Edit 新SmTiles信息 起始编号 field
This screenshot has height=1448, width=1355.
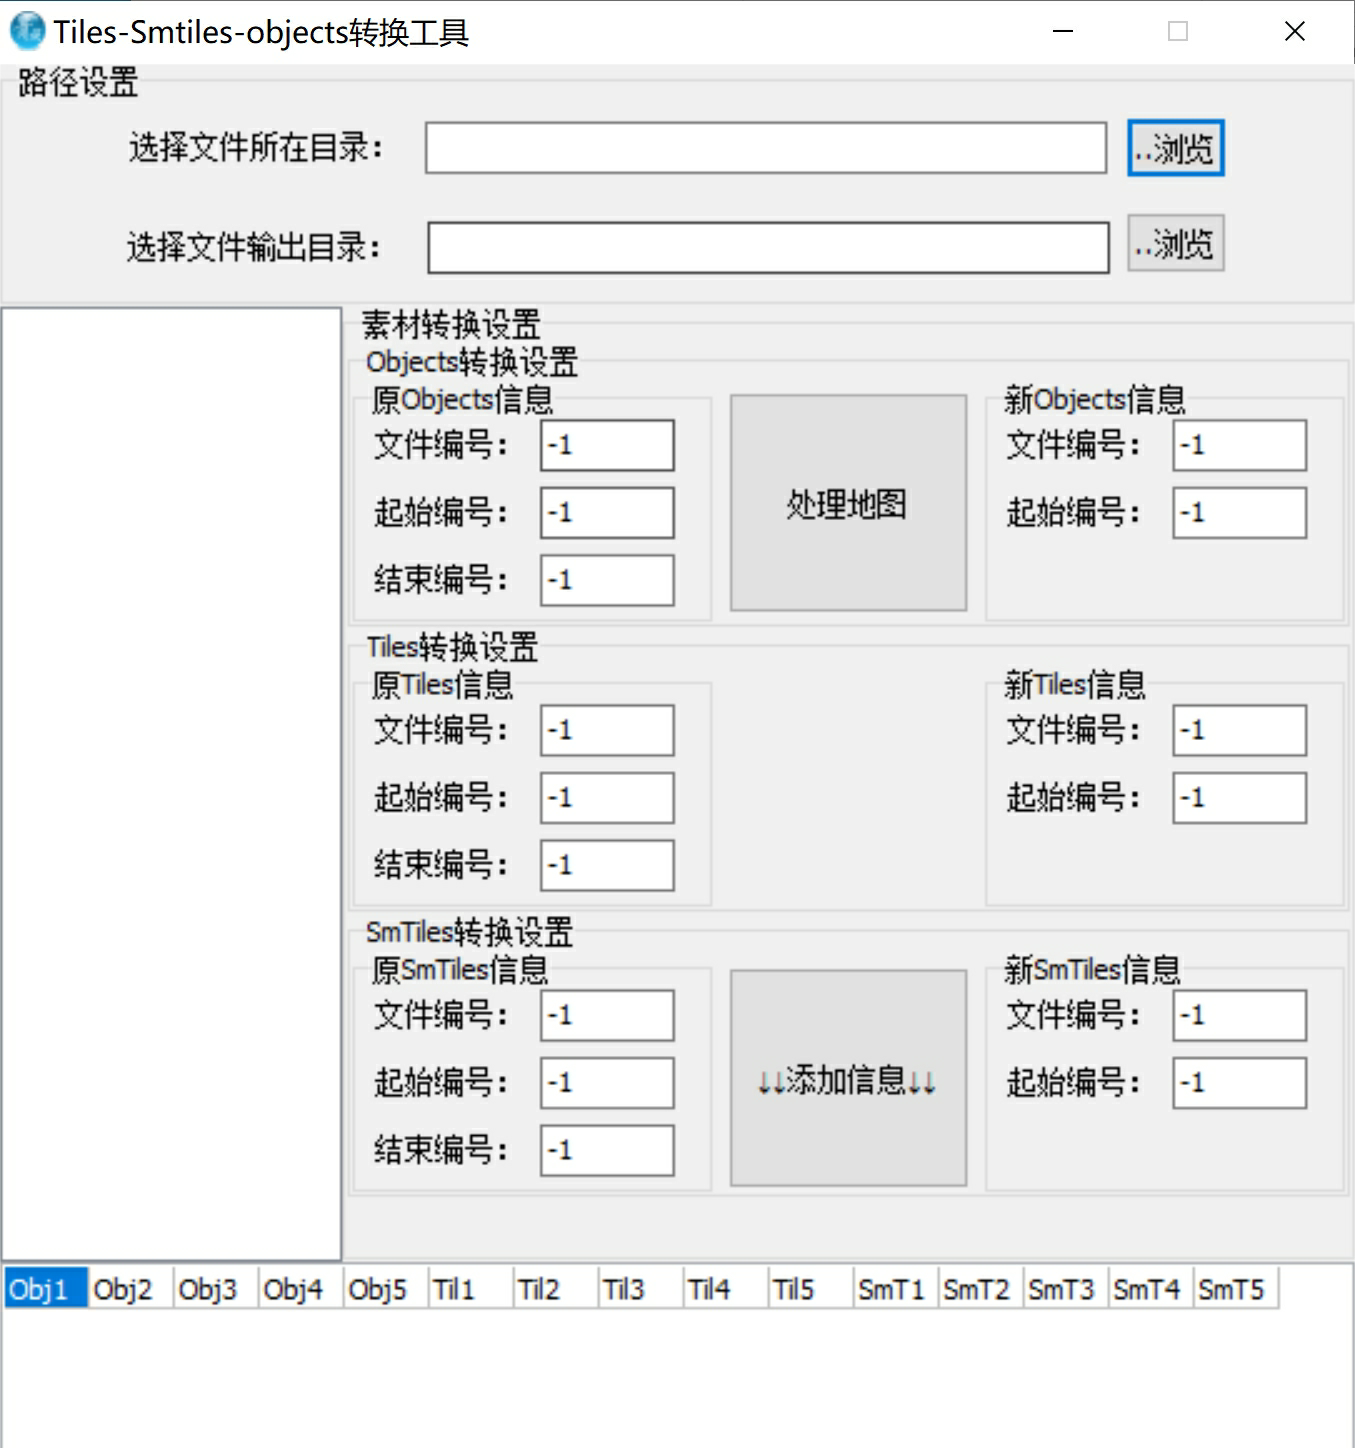click(1240, 1083)
